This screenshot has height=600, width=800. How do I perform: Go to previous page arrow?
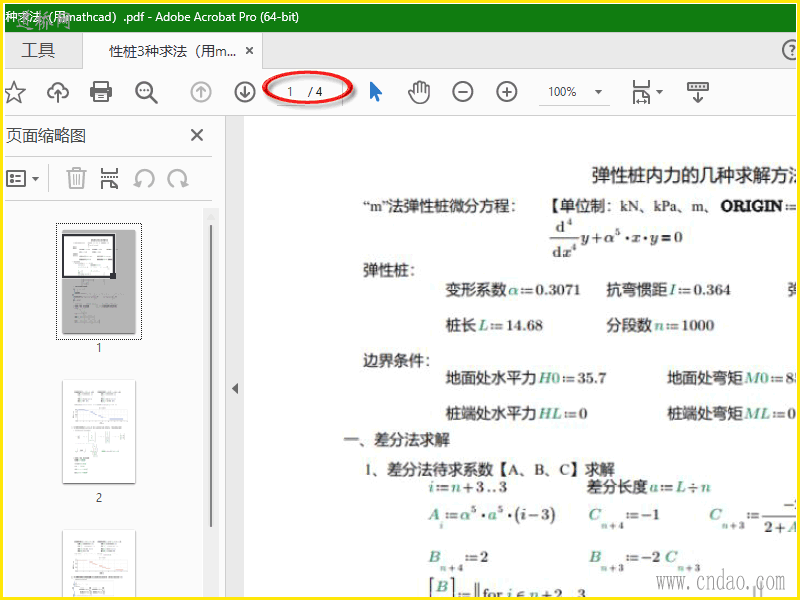click(x=201, y=92)
